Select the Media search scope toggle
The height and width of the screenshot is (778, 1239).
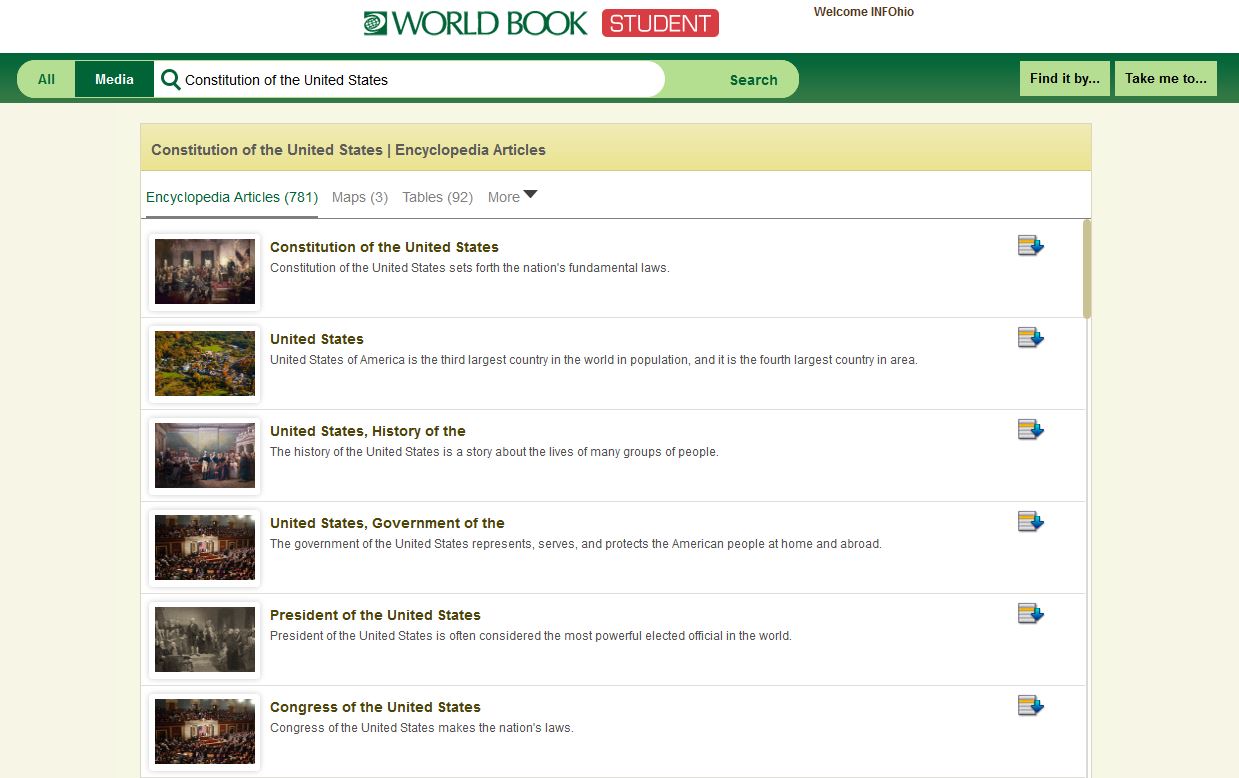114,79
